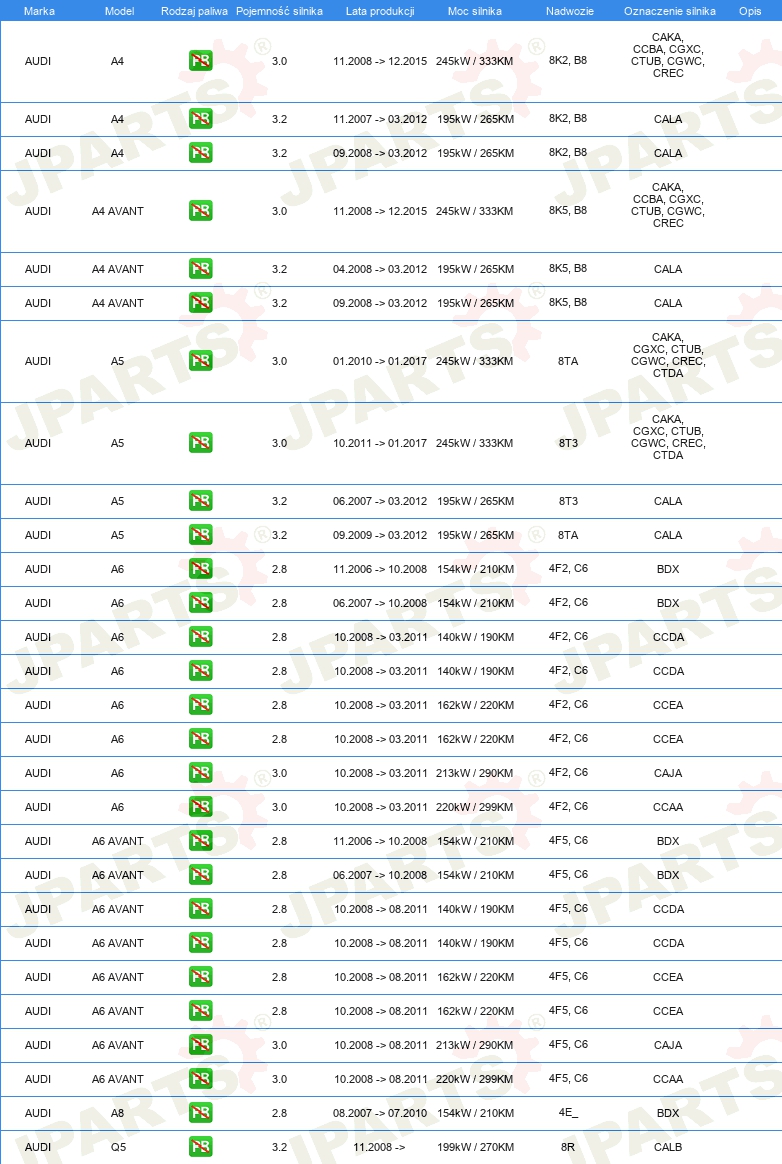The width and height of the screenshot is (782, 1164).
Task: Click engine codes list in A4 AVANT 3.0 row
Action: (x=668, y=205)
